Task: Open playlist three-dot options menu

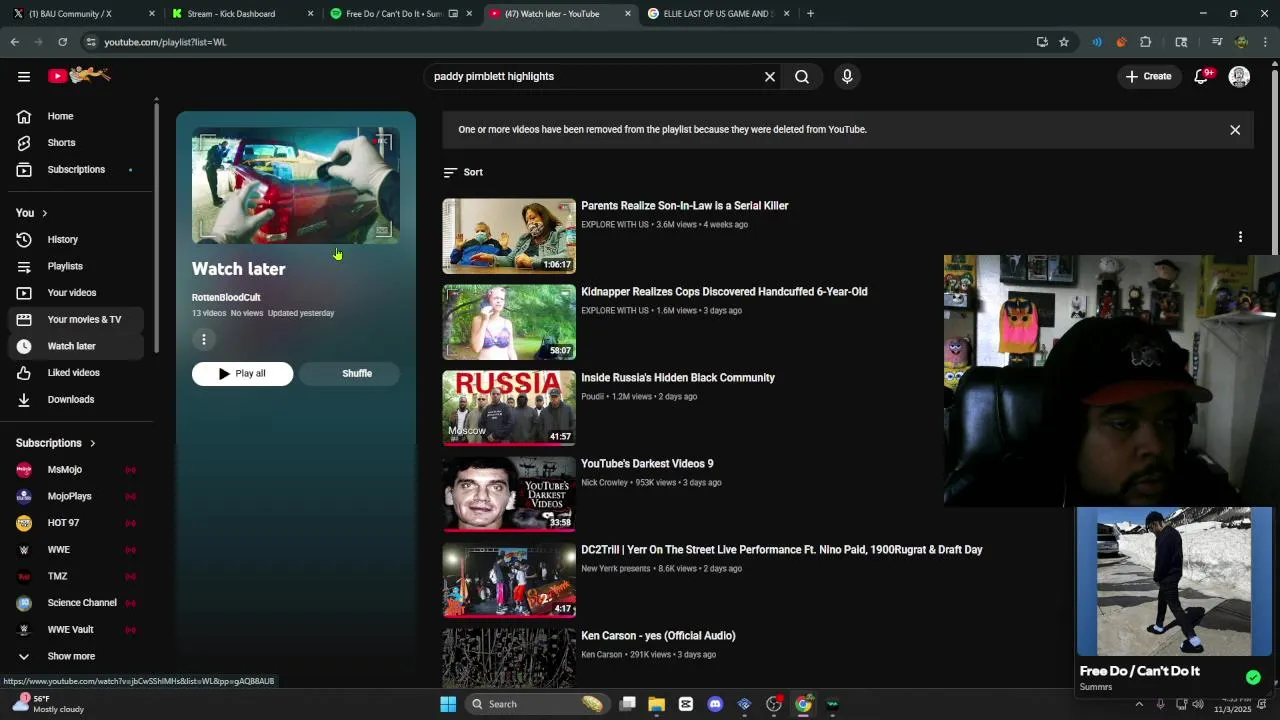Action: click(204, 340)
